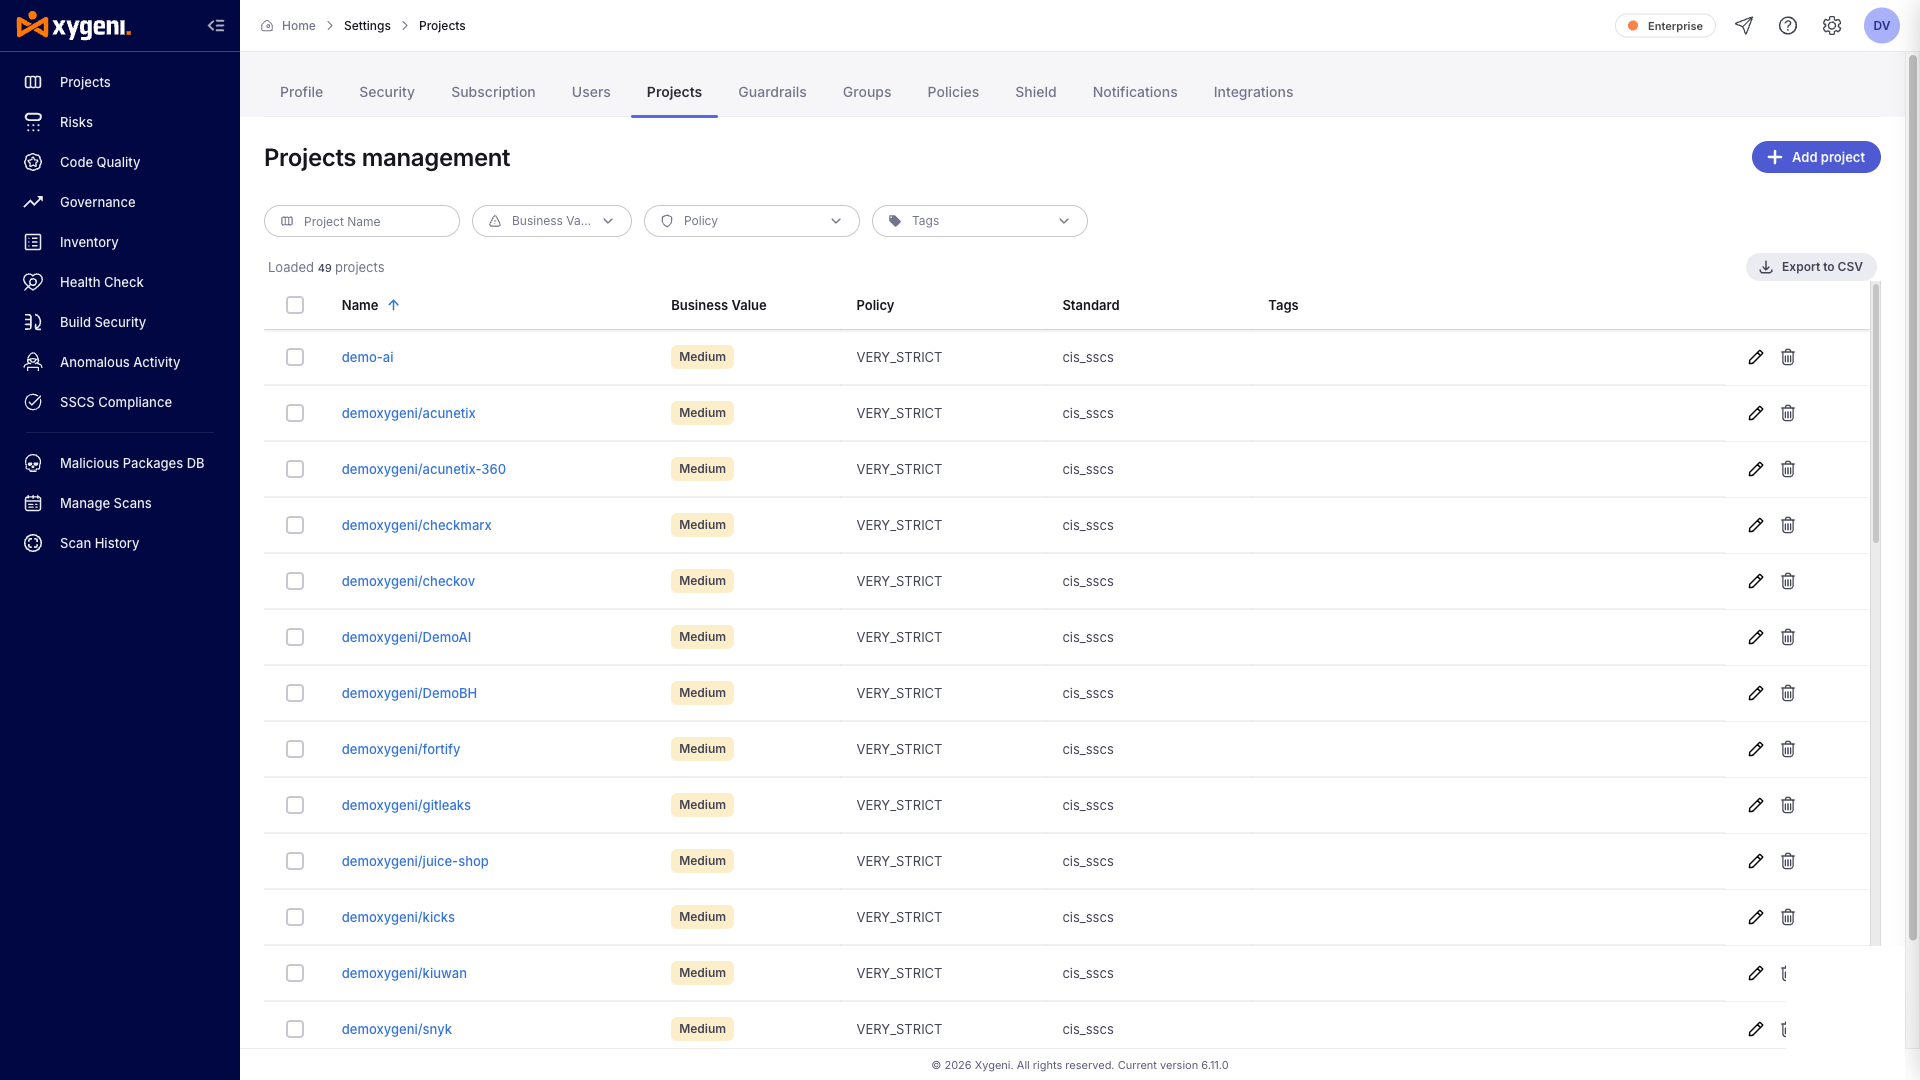Select the checkbox for demoxygeni/fortify

coord(295,749)
